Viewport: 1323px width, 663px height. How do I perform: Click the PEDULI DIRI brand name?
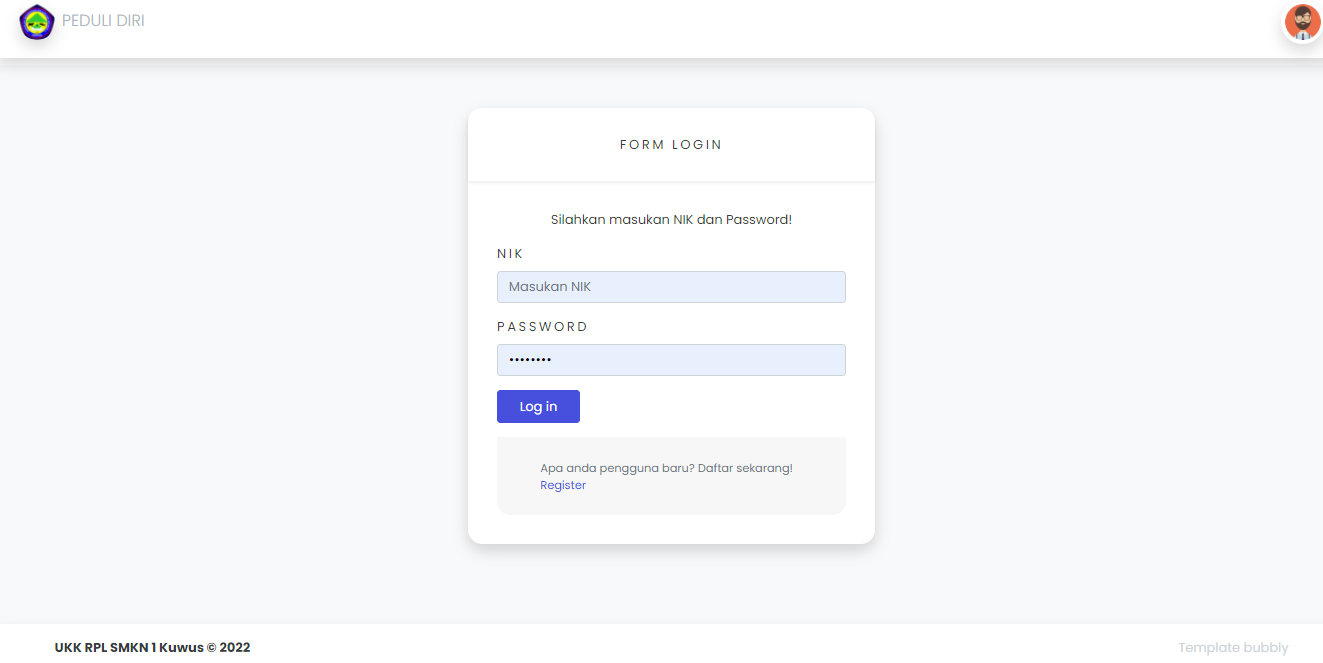[x=102, y=20]
